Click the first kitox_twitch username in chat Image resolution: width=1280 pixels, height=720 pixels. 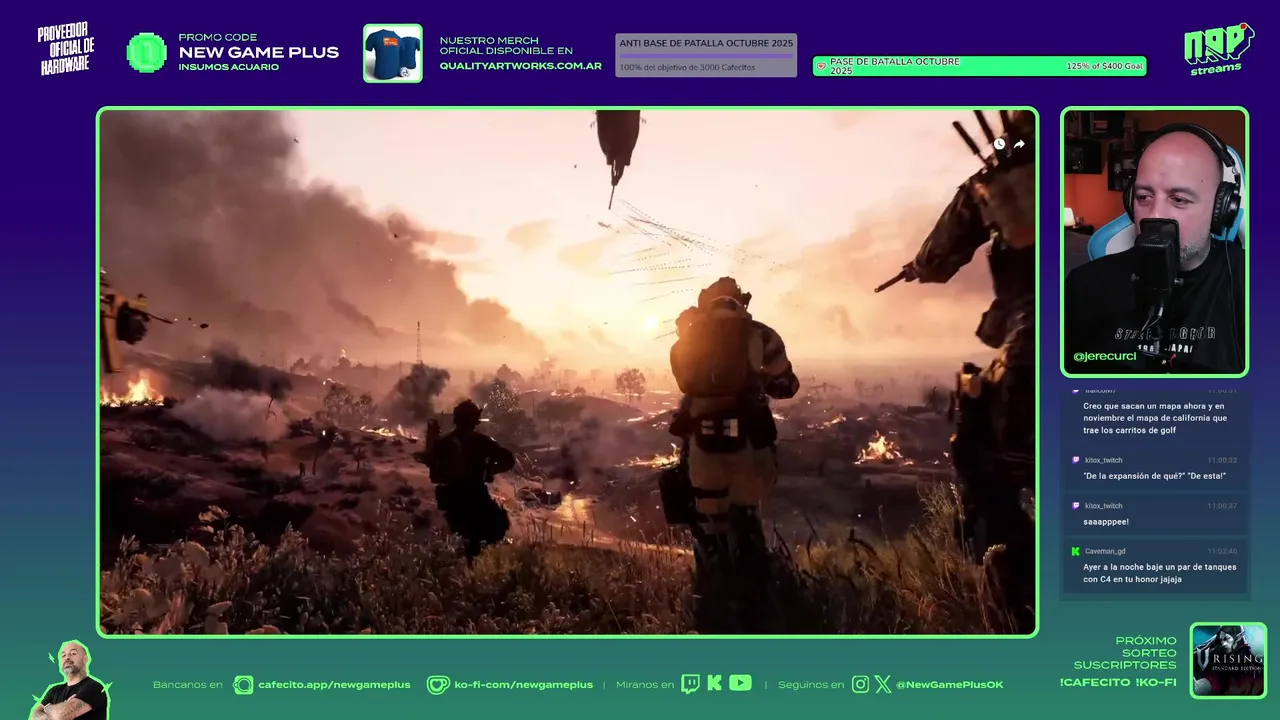pos(1104,461)
